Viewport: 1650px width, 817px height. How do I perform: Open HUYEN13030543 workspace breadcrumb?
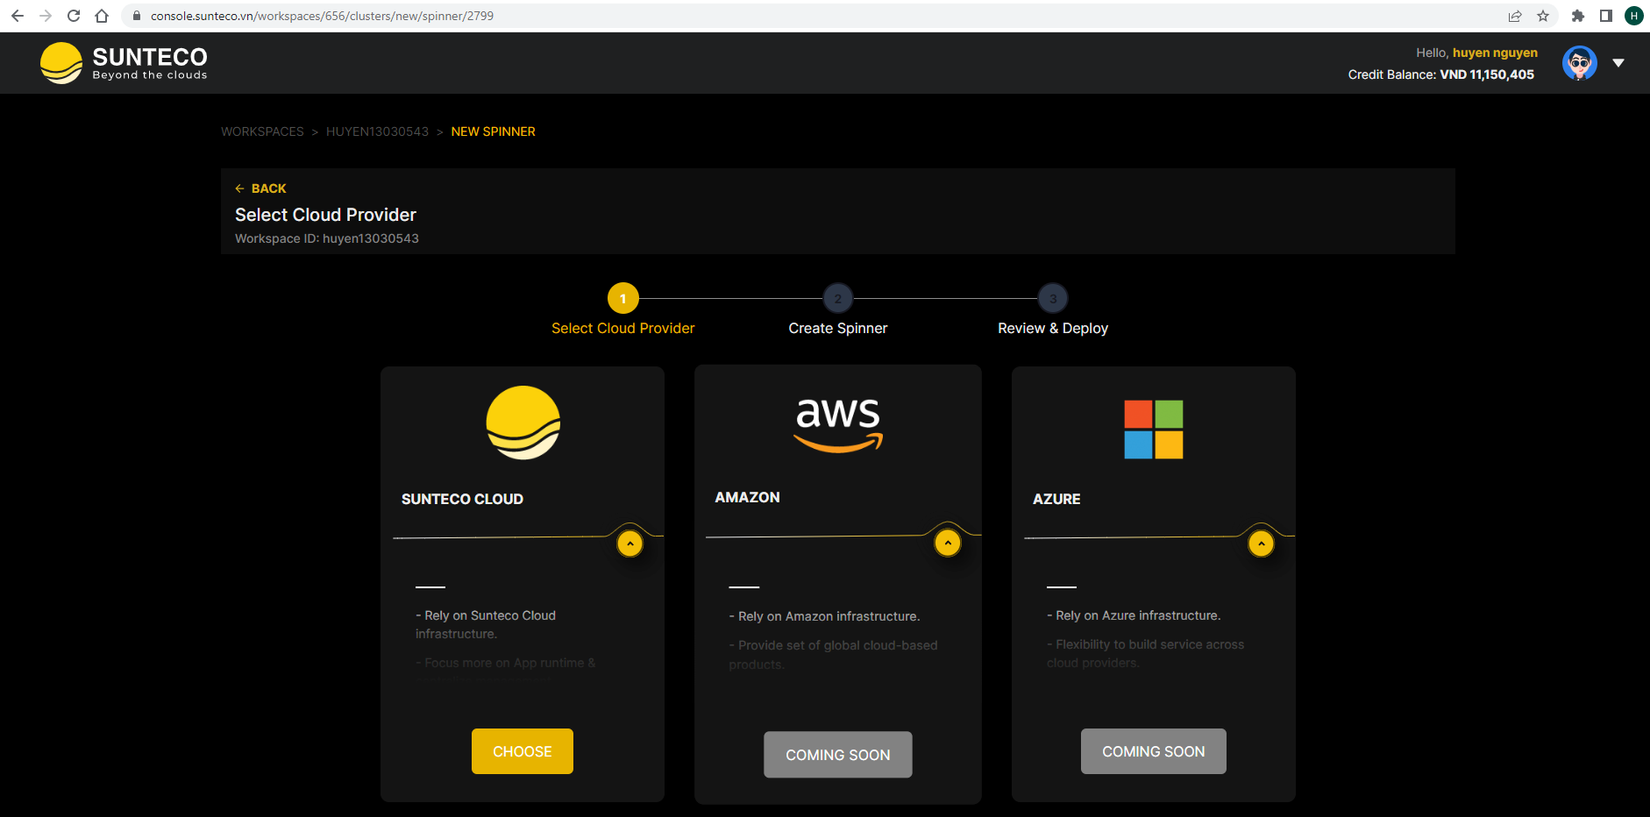[x=377, y=131]
